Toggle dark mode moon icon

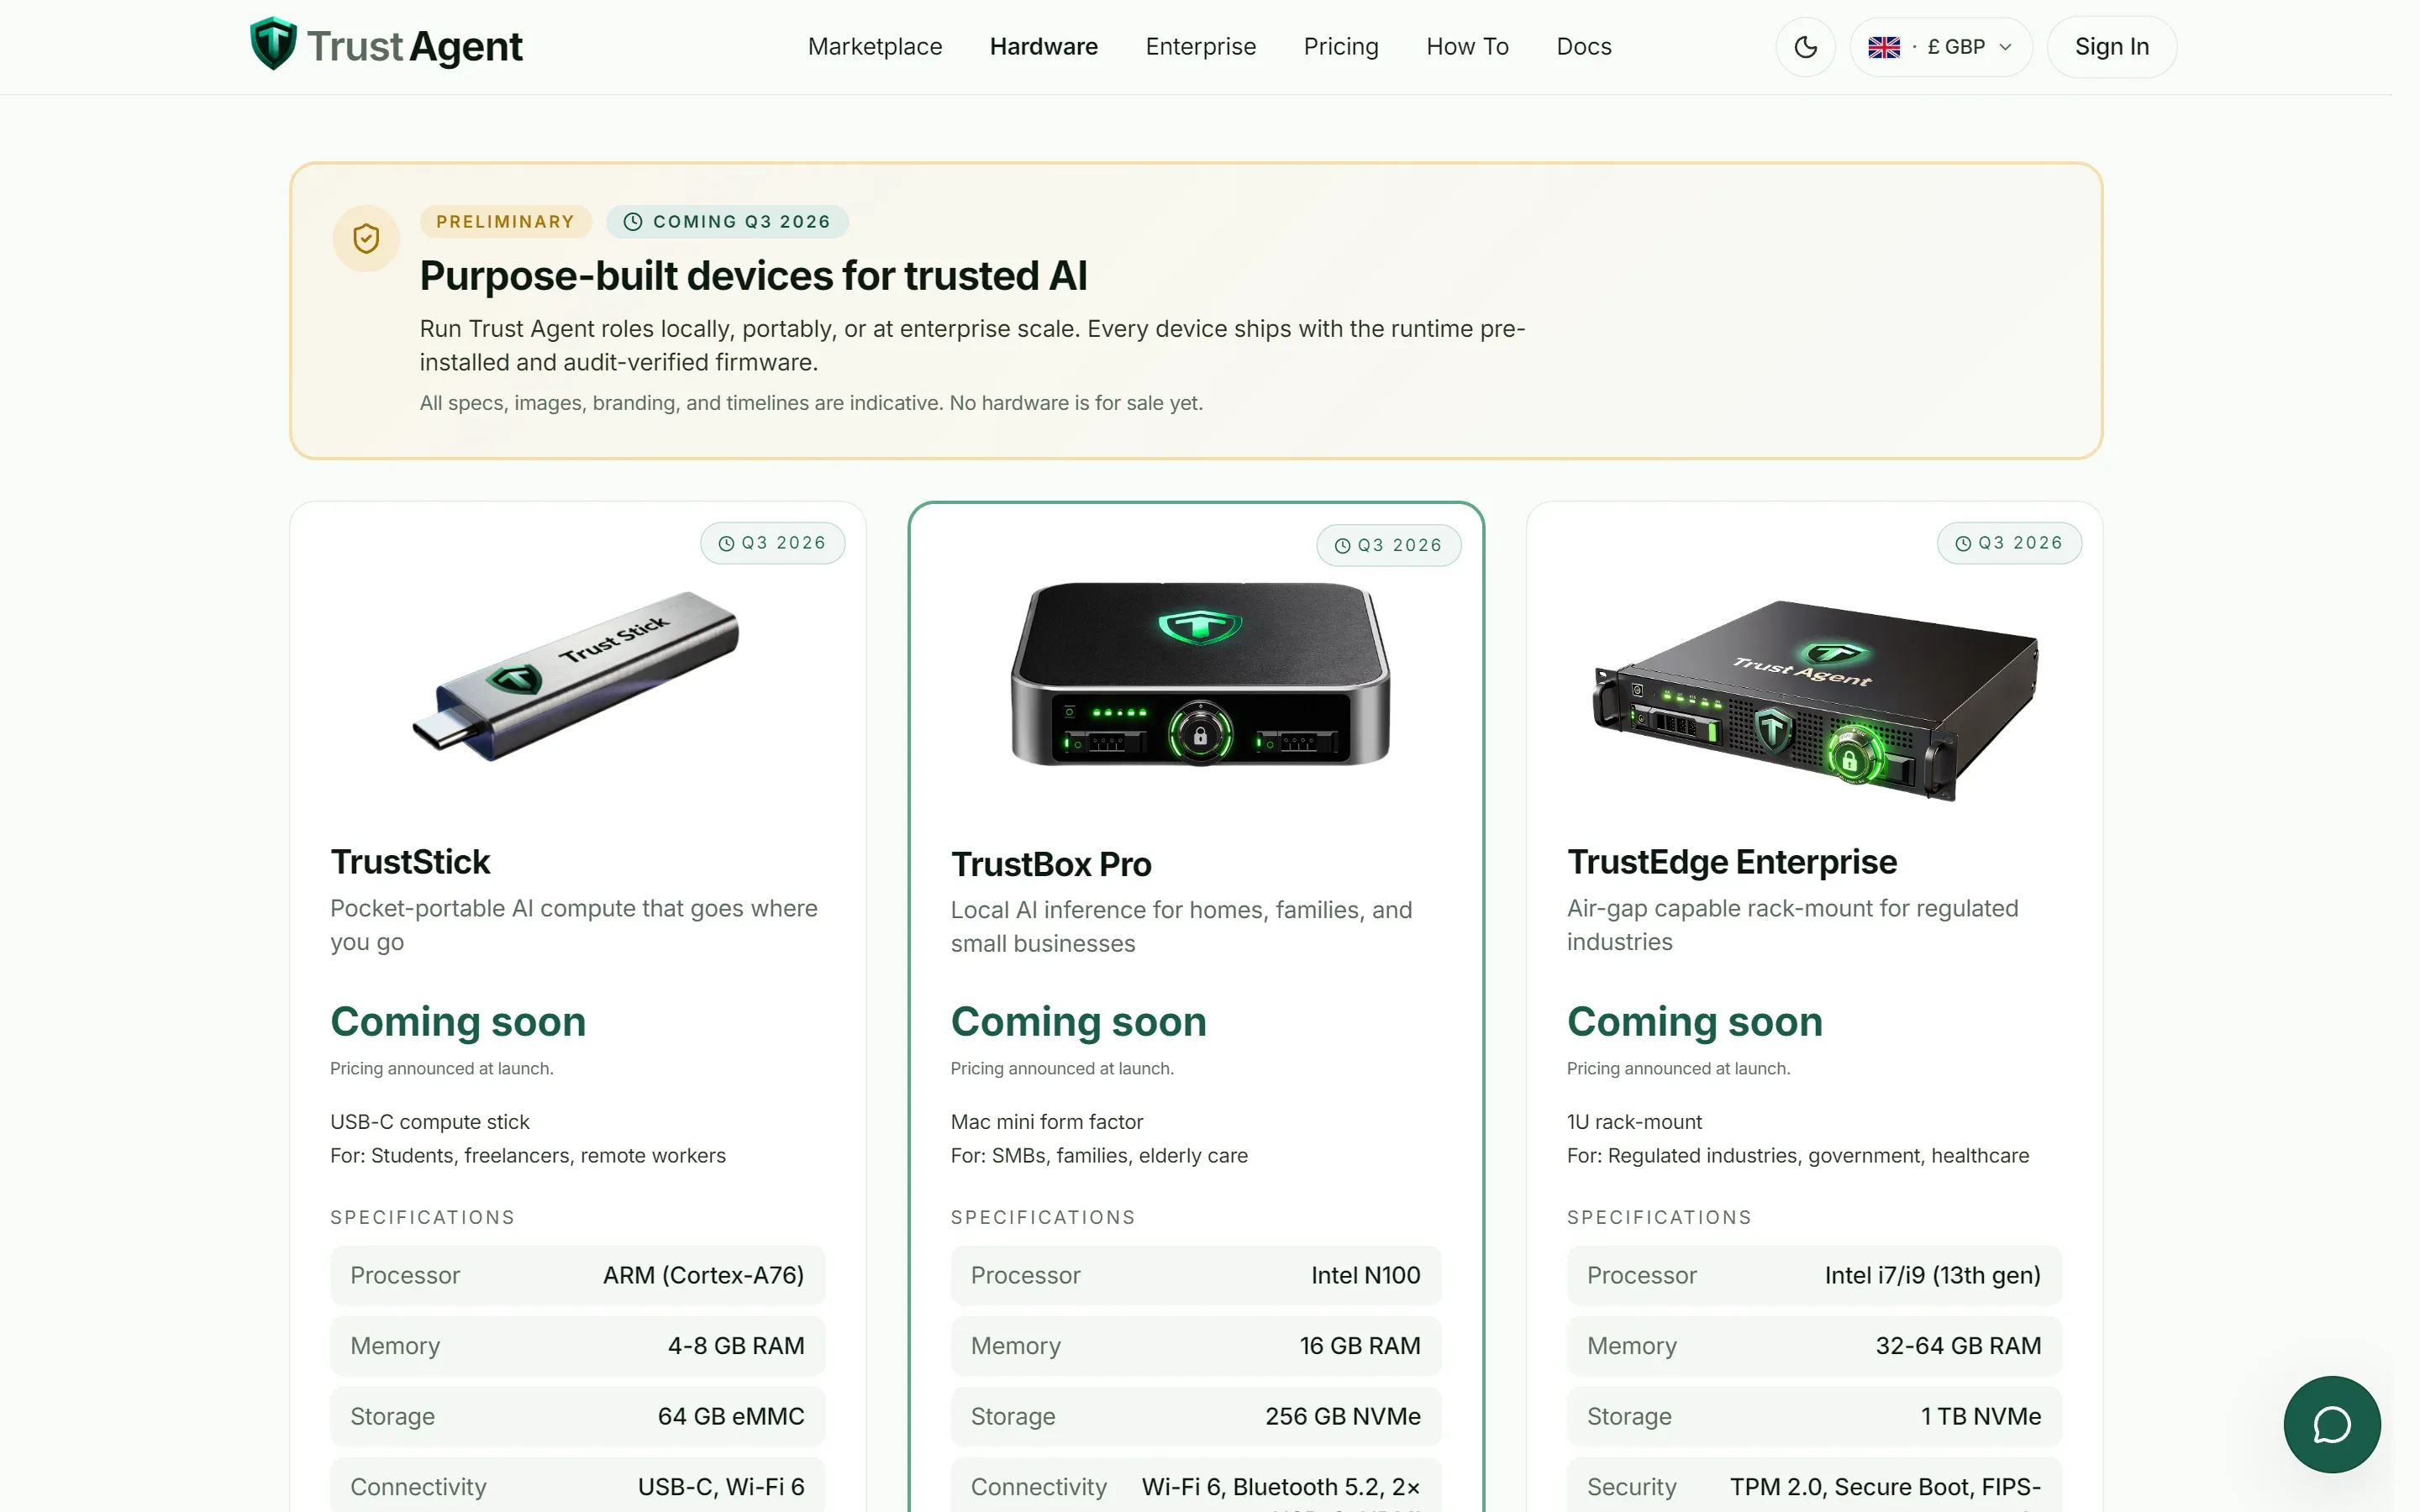click(1805, 47)
